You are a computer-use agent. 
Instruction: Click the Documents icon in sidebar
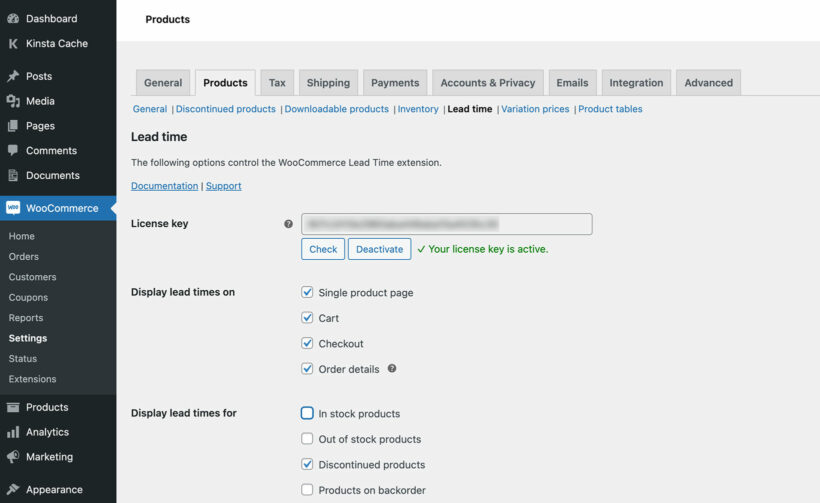13,176
